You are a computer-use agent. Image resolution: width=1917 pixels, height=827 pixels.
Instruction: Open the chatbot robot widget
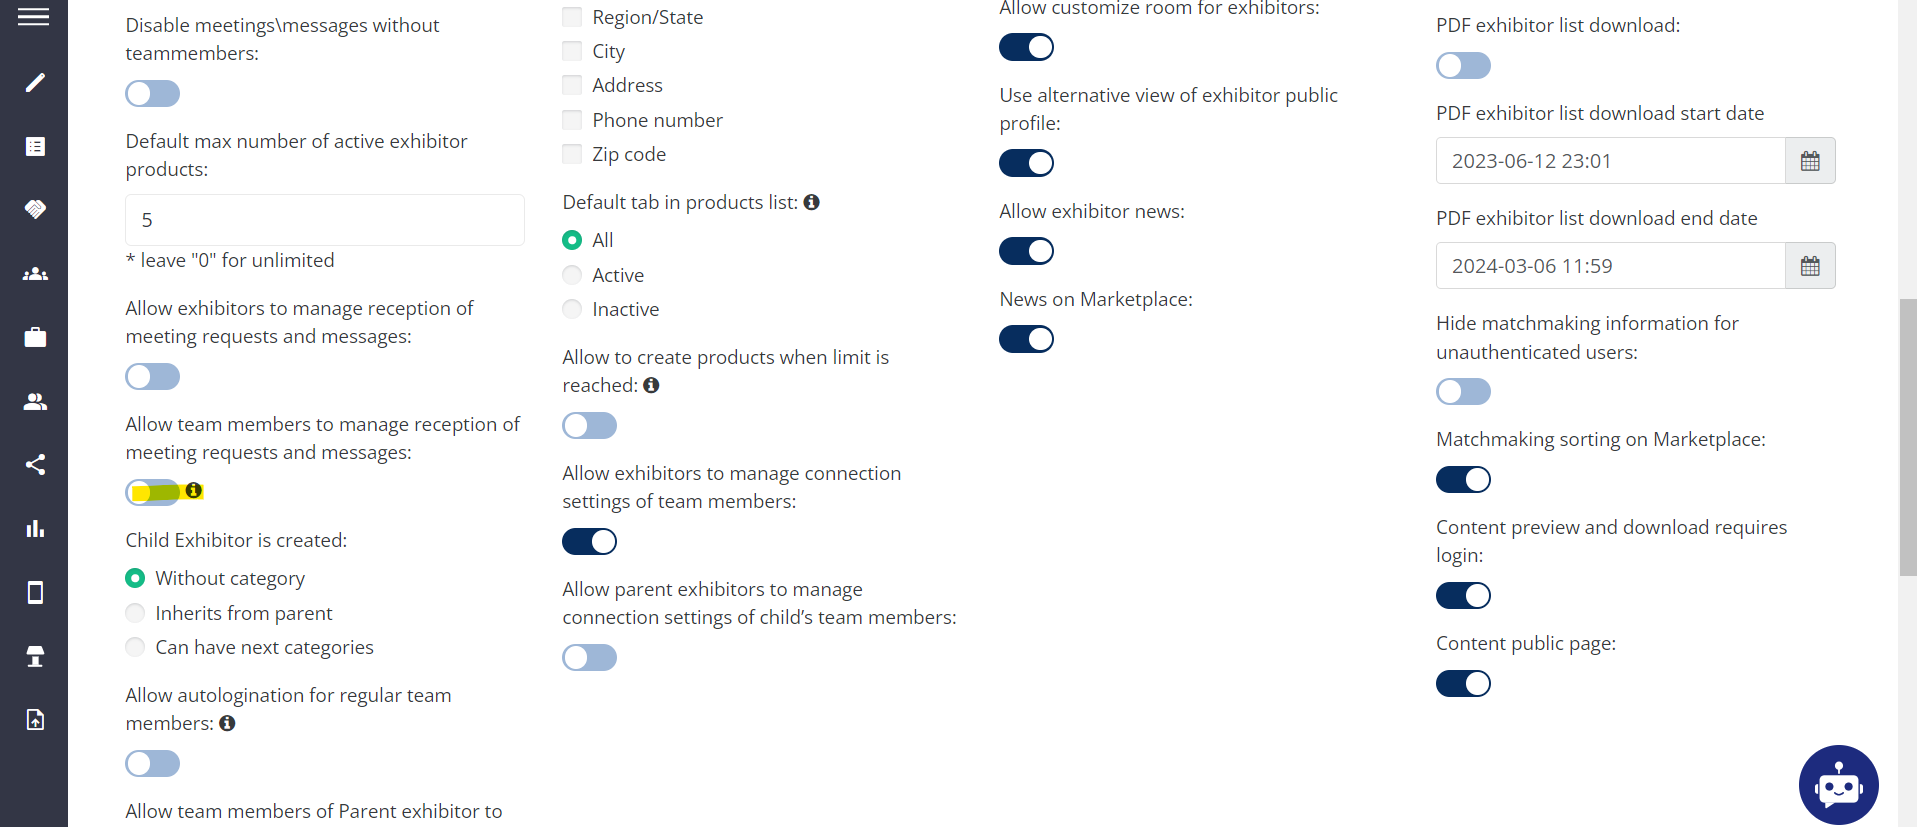1838,785
